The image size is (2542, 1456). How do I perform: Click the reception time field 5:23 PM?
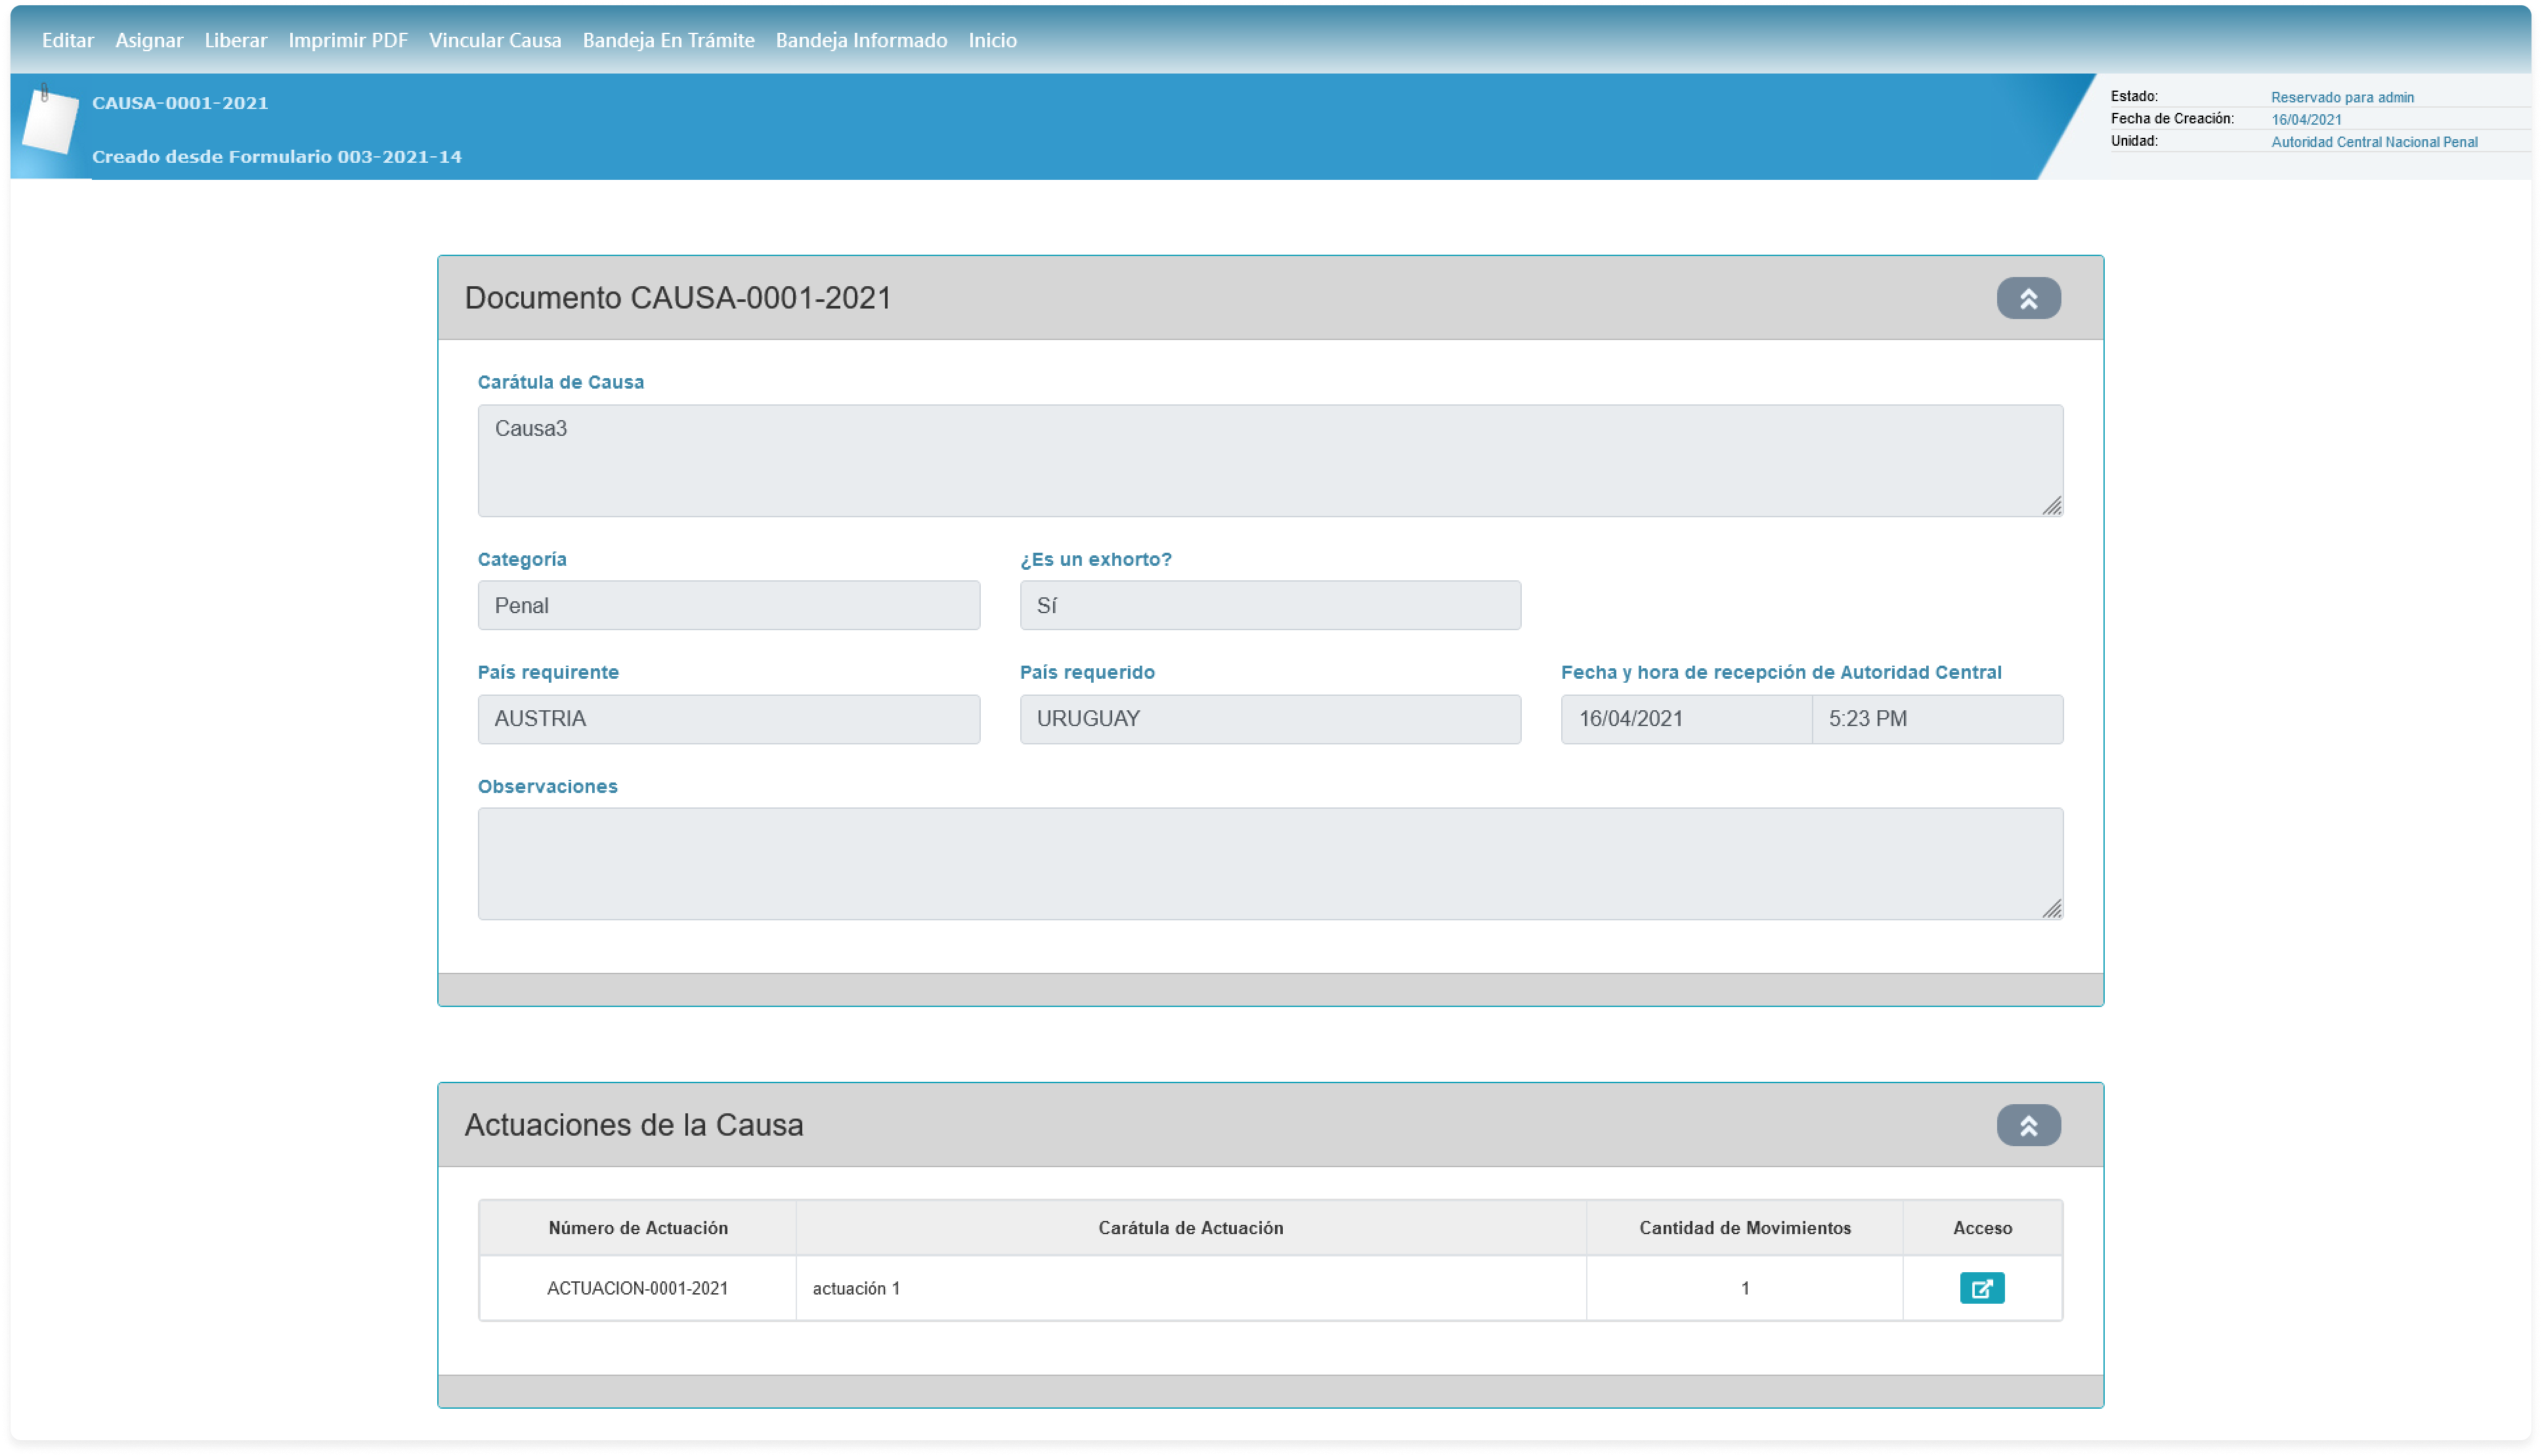[1936, 719]
